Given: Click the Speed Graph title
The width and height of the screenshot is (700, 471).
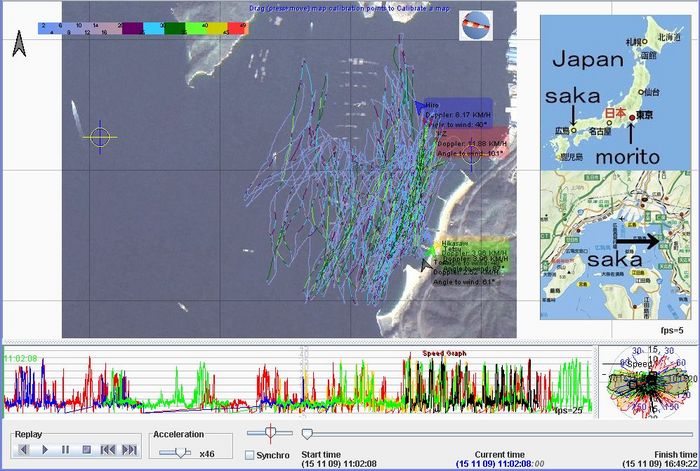Looking at the screenshot, I should click(444, 353).
